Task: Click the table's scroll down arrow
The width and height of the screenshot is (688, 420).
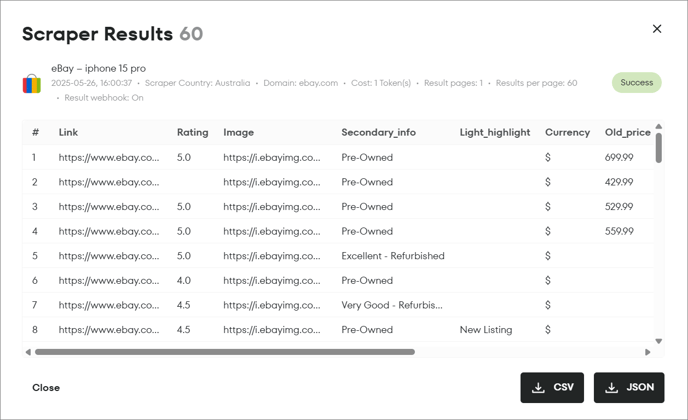Action: [x=658, y=341]
